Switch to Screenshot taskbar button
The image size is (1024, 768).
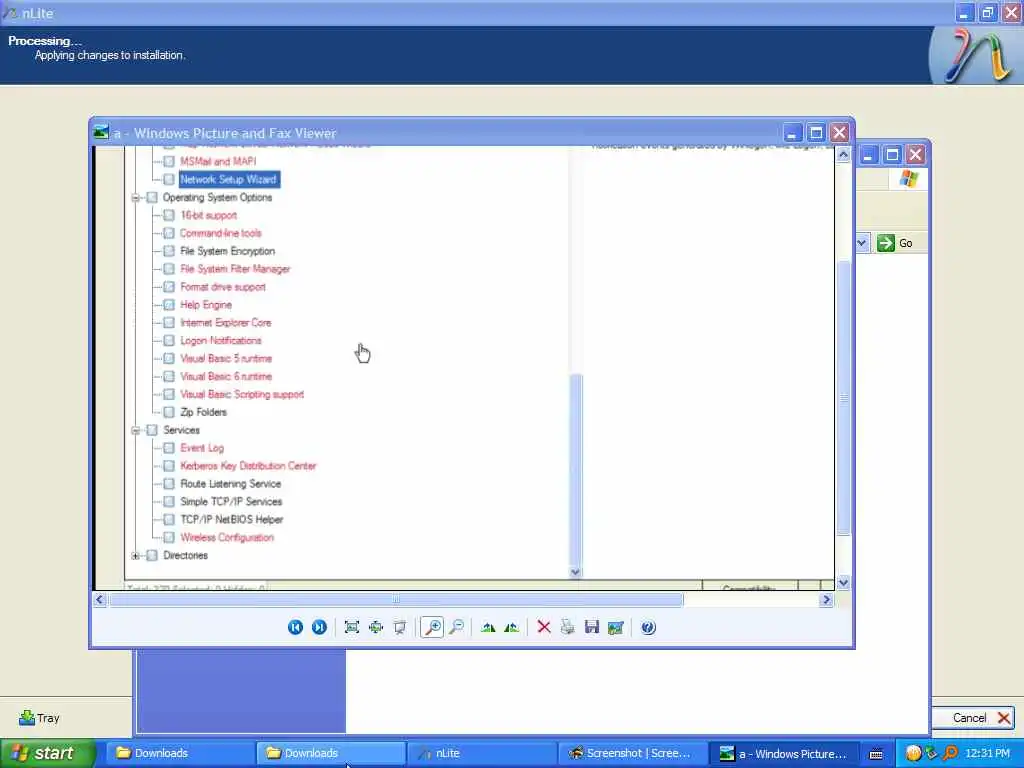coord(633,754)
